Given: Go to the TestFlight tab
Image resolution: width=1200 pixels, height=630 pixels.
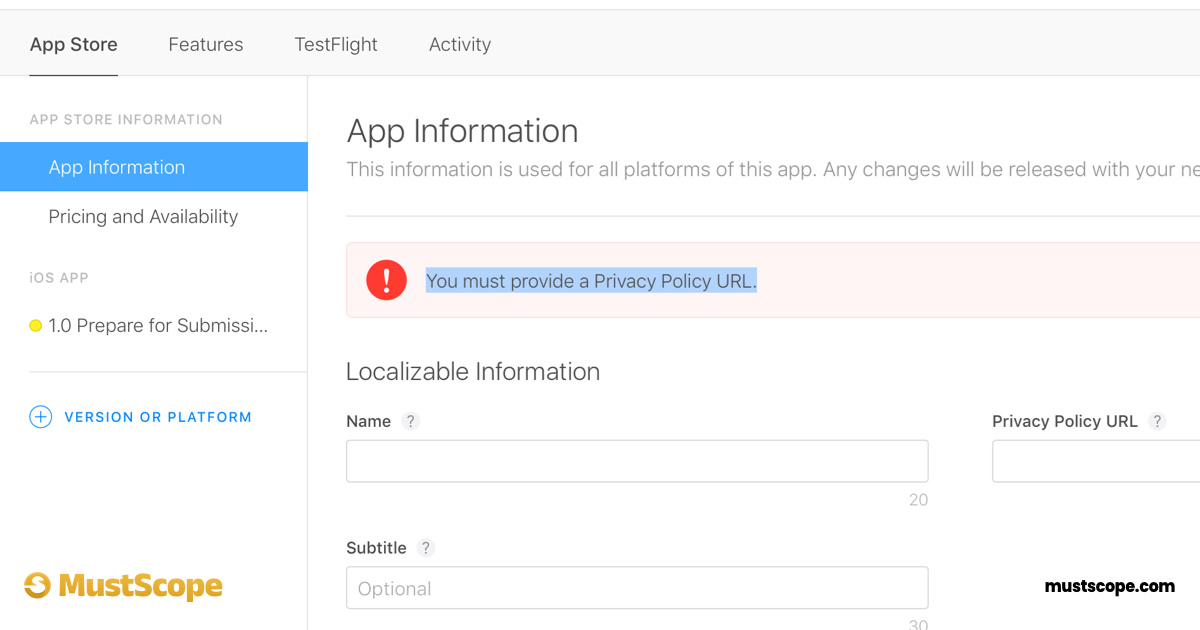Looking at the screenshot, I should click(336, 44).
